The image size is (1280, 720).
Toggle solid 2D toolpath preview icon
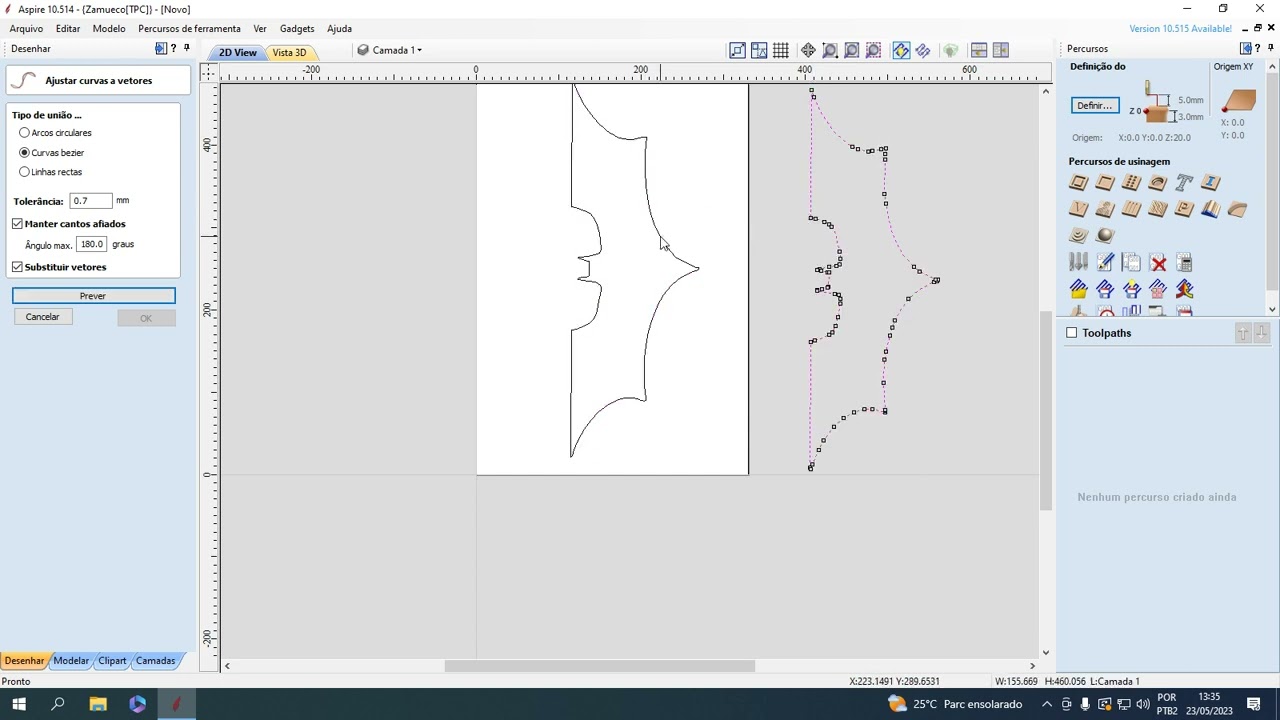(901, 50)
